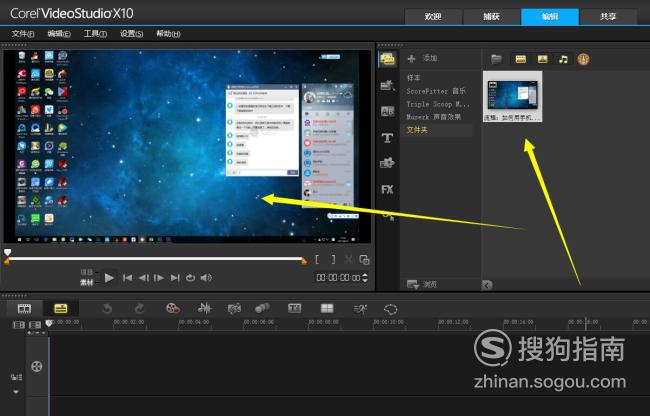This screenshot has height=416, width=650.
Task: Open the FX filter library
Action: [x=387, y=189]
